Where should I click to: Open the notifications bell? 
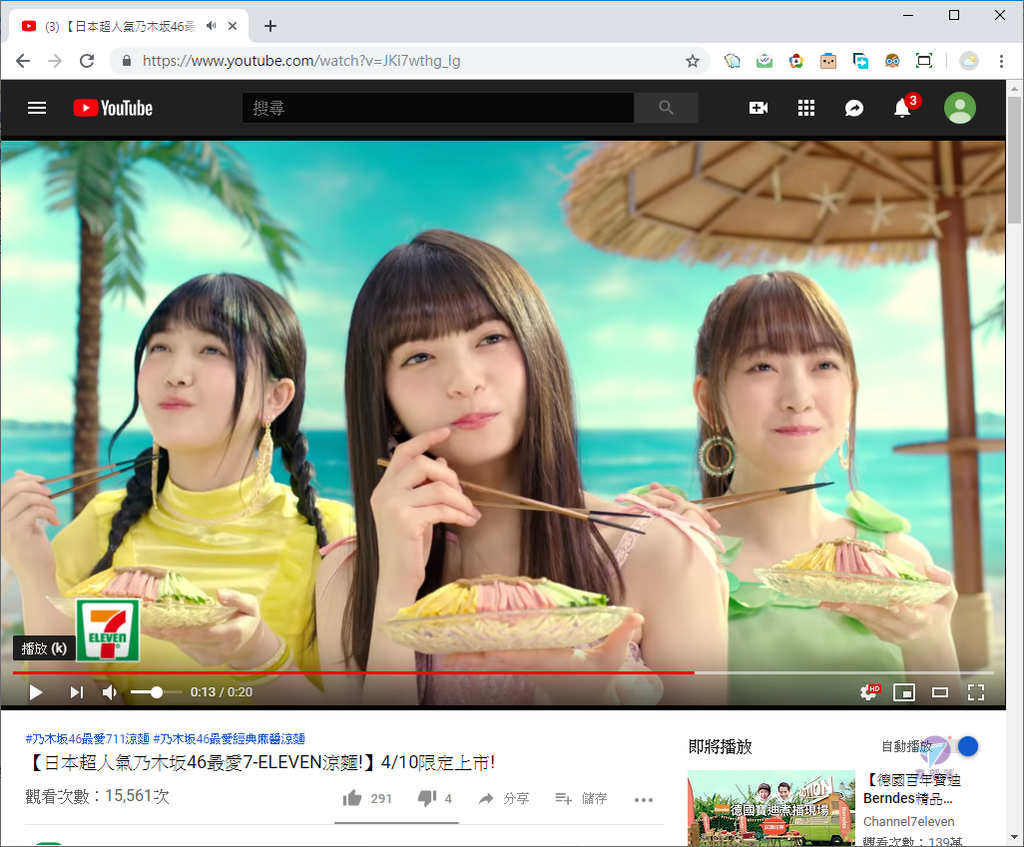902,108
